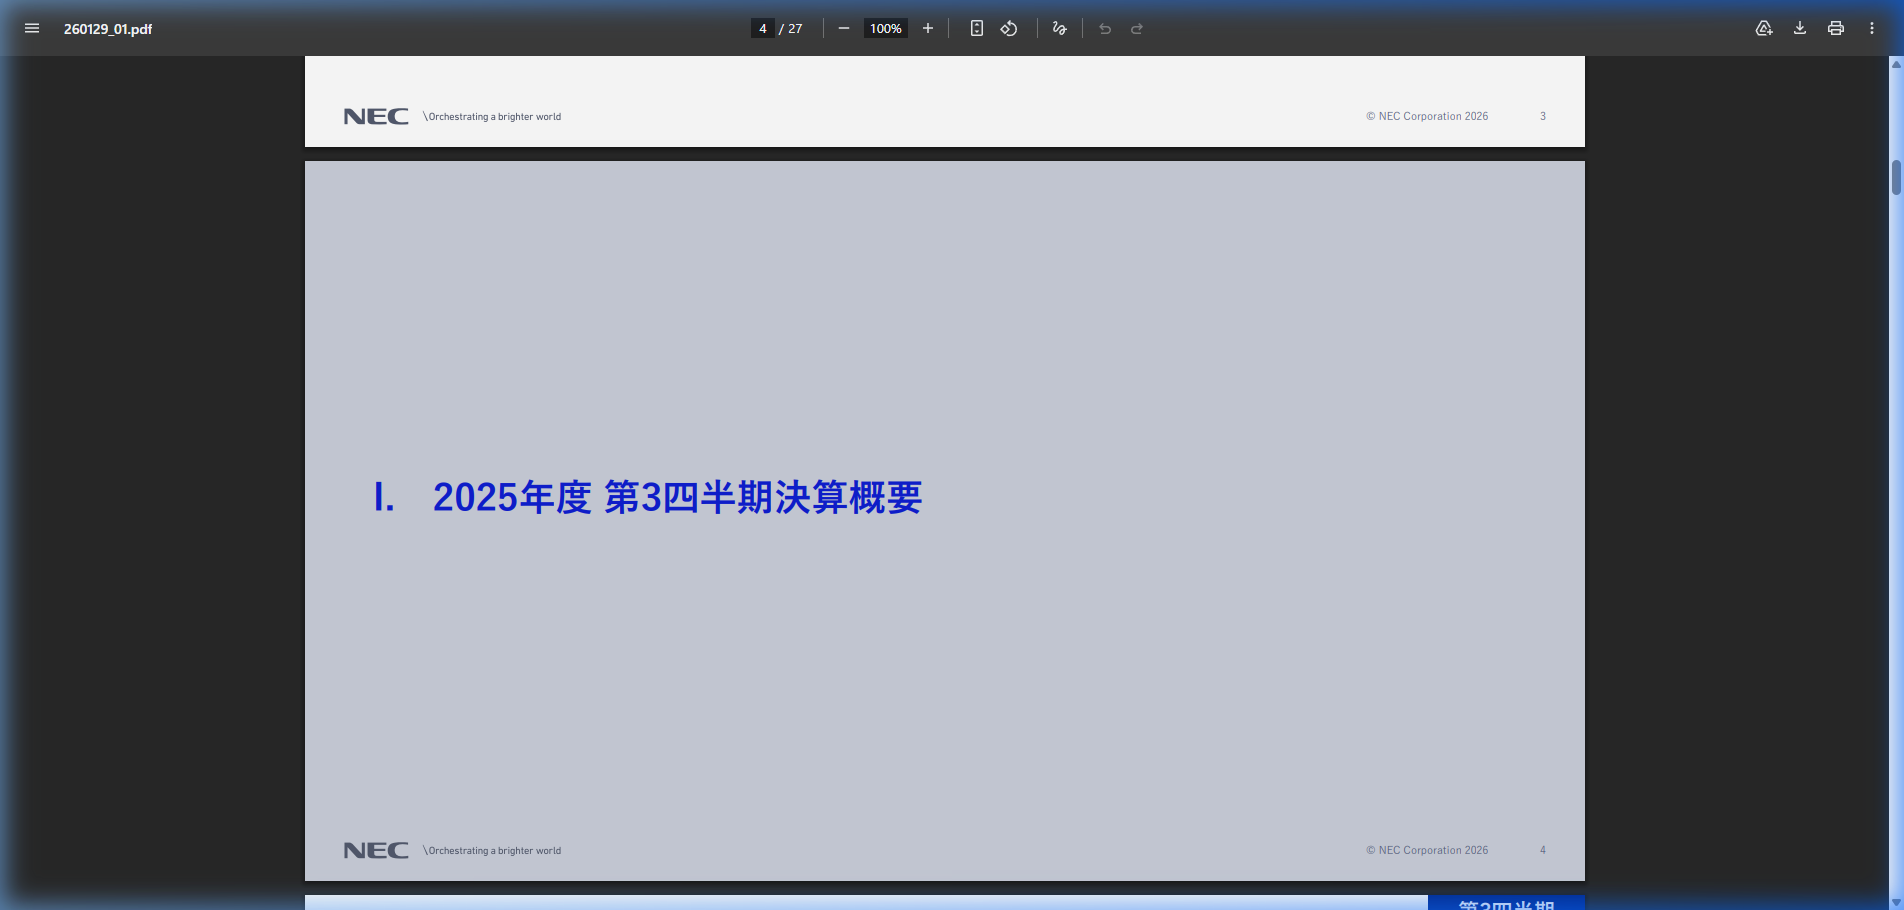The width and height of the screenshot is (1904, 910).
Task: Rotate the document counterclockwise
Action: 1009,28
